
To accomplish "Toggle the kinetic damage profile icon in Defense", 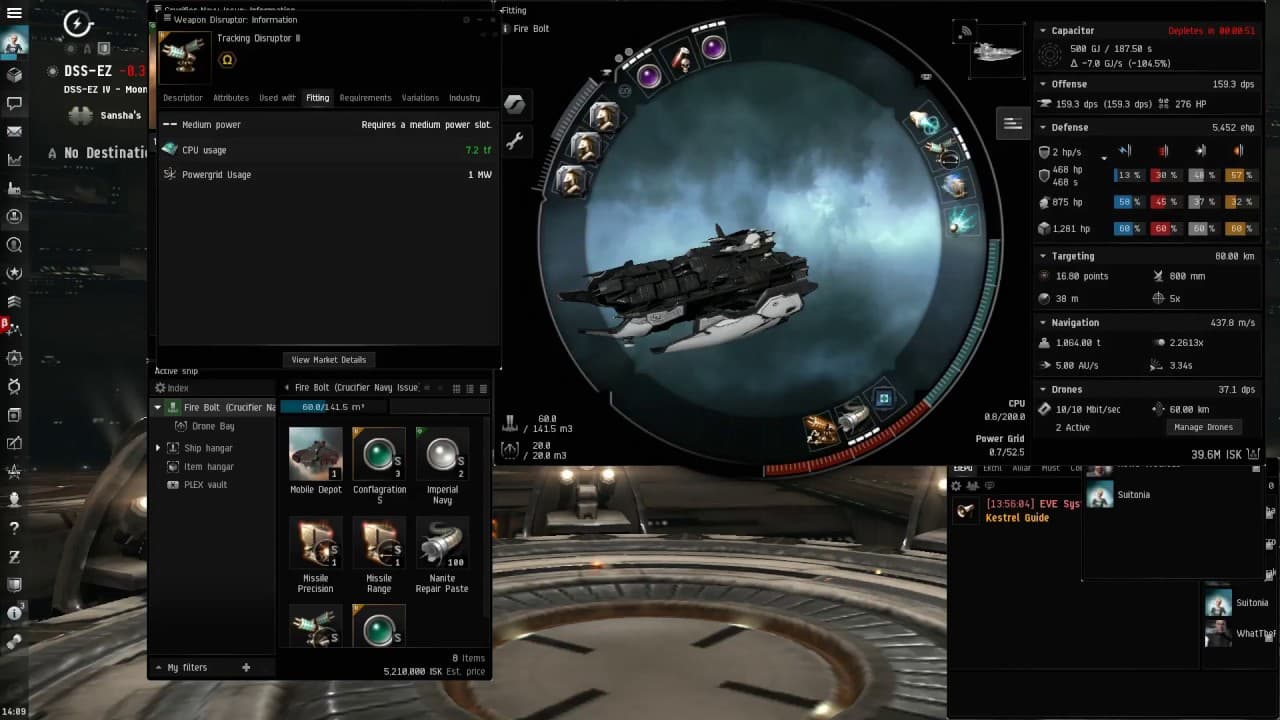I will (1201, 151).
